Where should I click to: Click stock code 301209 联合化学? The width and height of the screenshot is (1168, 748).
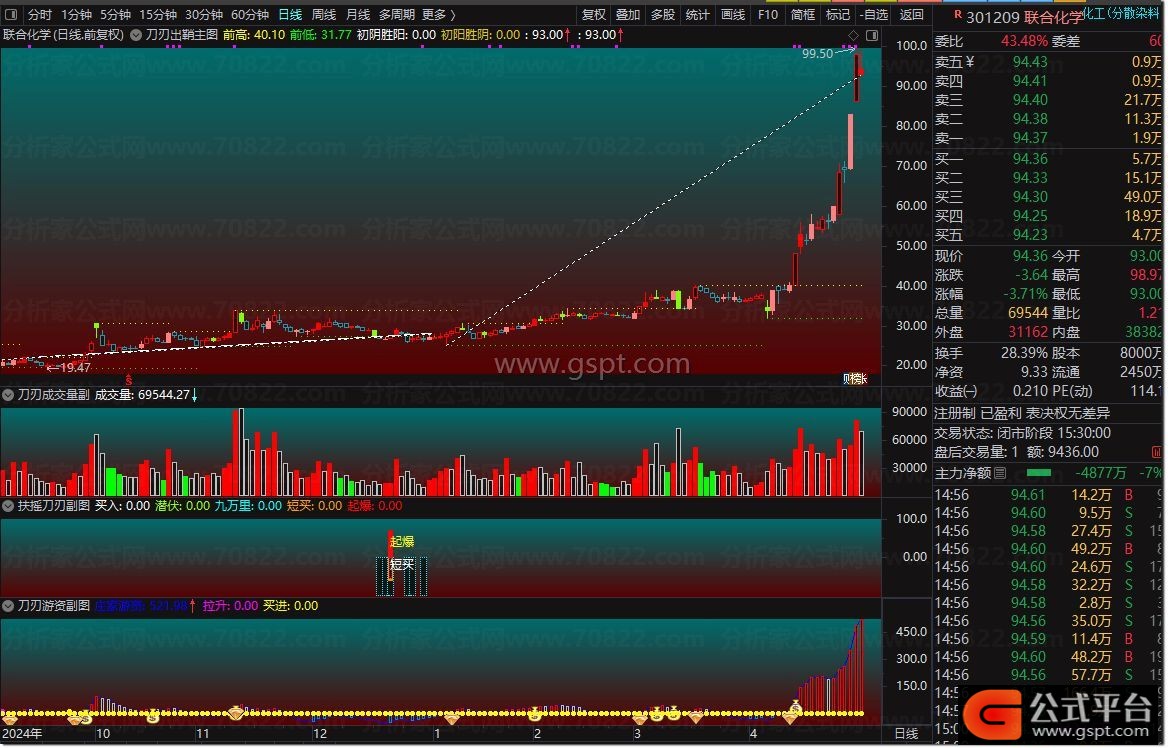pos(1023,17)
